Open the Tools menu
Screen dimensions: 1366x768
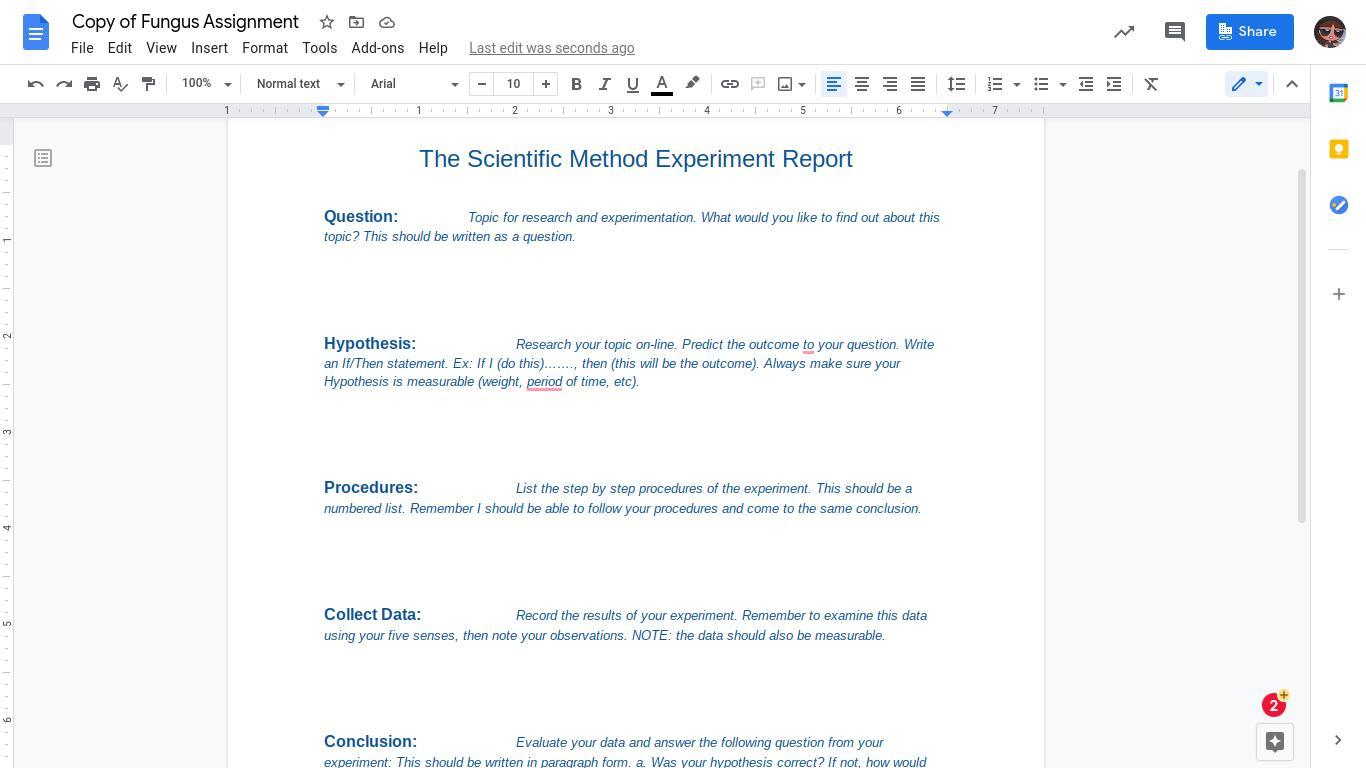tap(320, 48)
